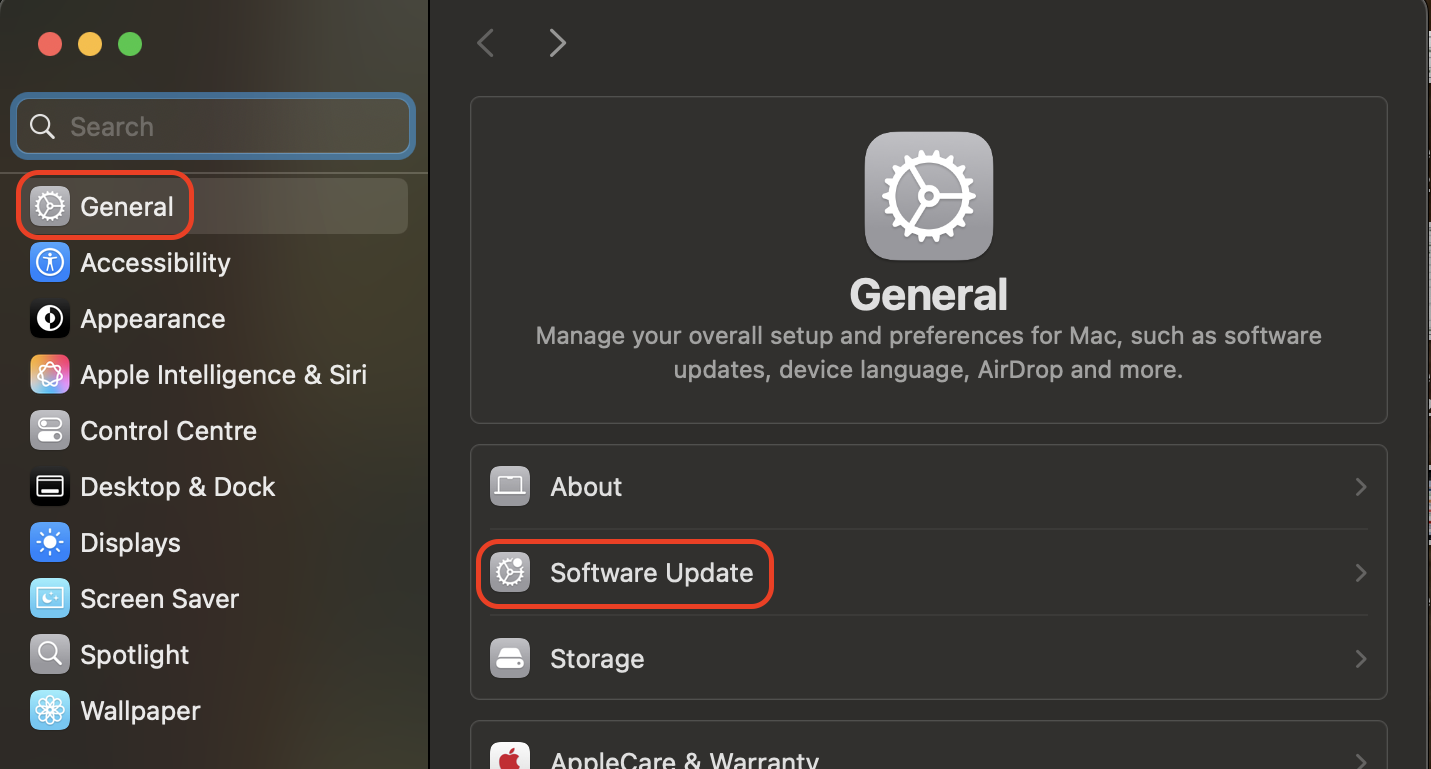Click the Apple Intelligence & Siri icon
This screenshot has height=769, width=1431.
tap(49, 374)
